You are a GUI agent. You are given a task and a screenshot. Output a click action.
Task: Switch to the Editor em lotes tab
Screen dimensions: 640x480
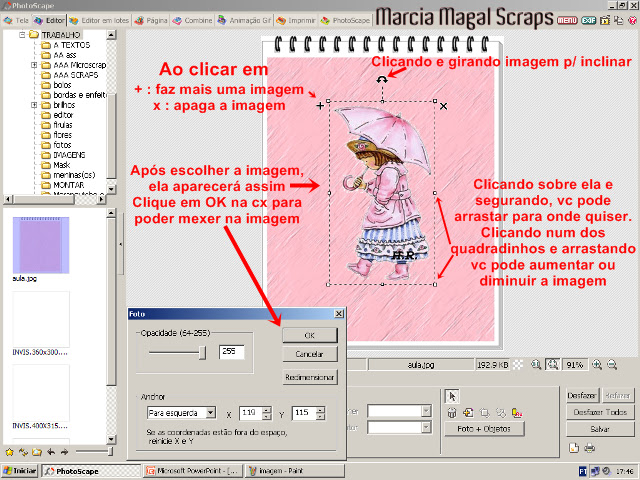[x=99, y=20]
